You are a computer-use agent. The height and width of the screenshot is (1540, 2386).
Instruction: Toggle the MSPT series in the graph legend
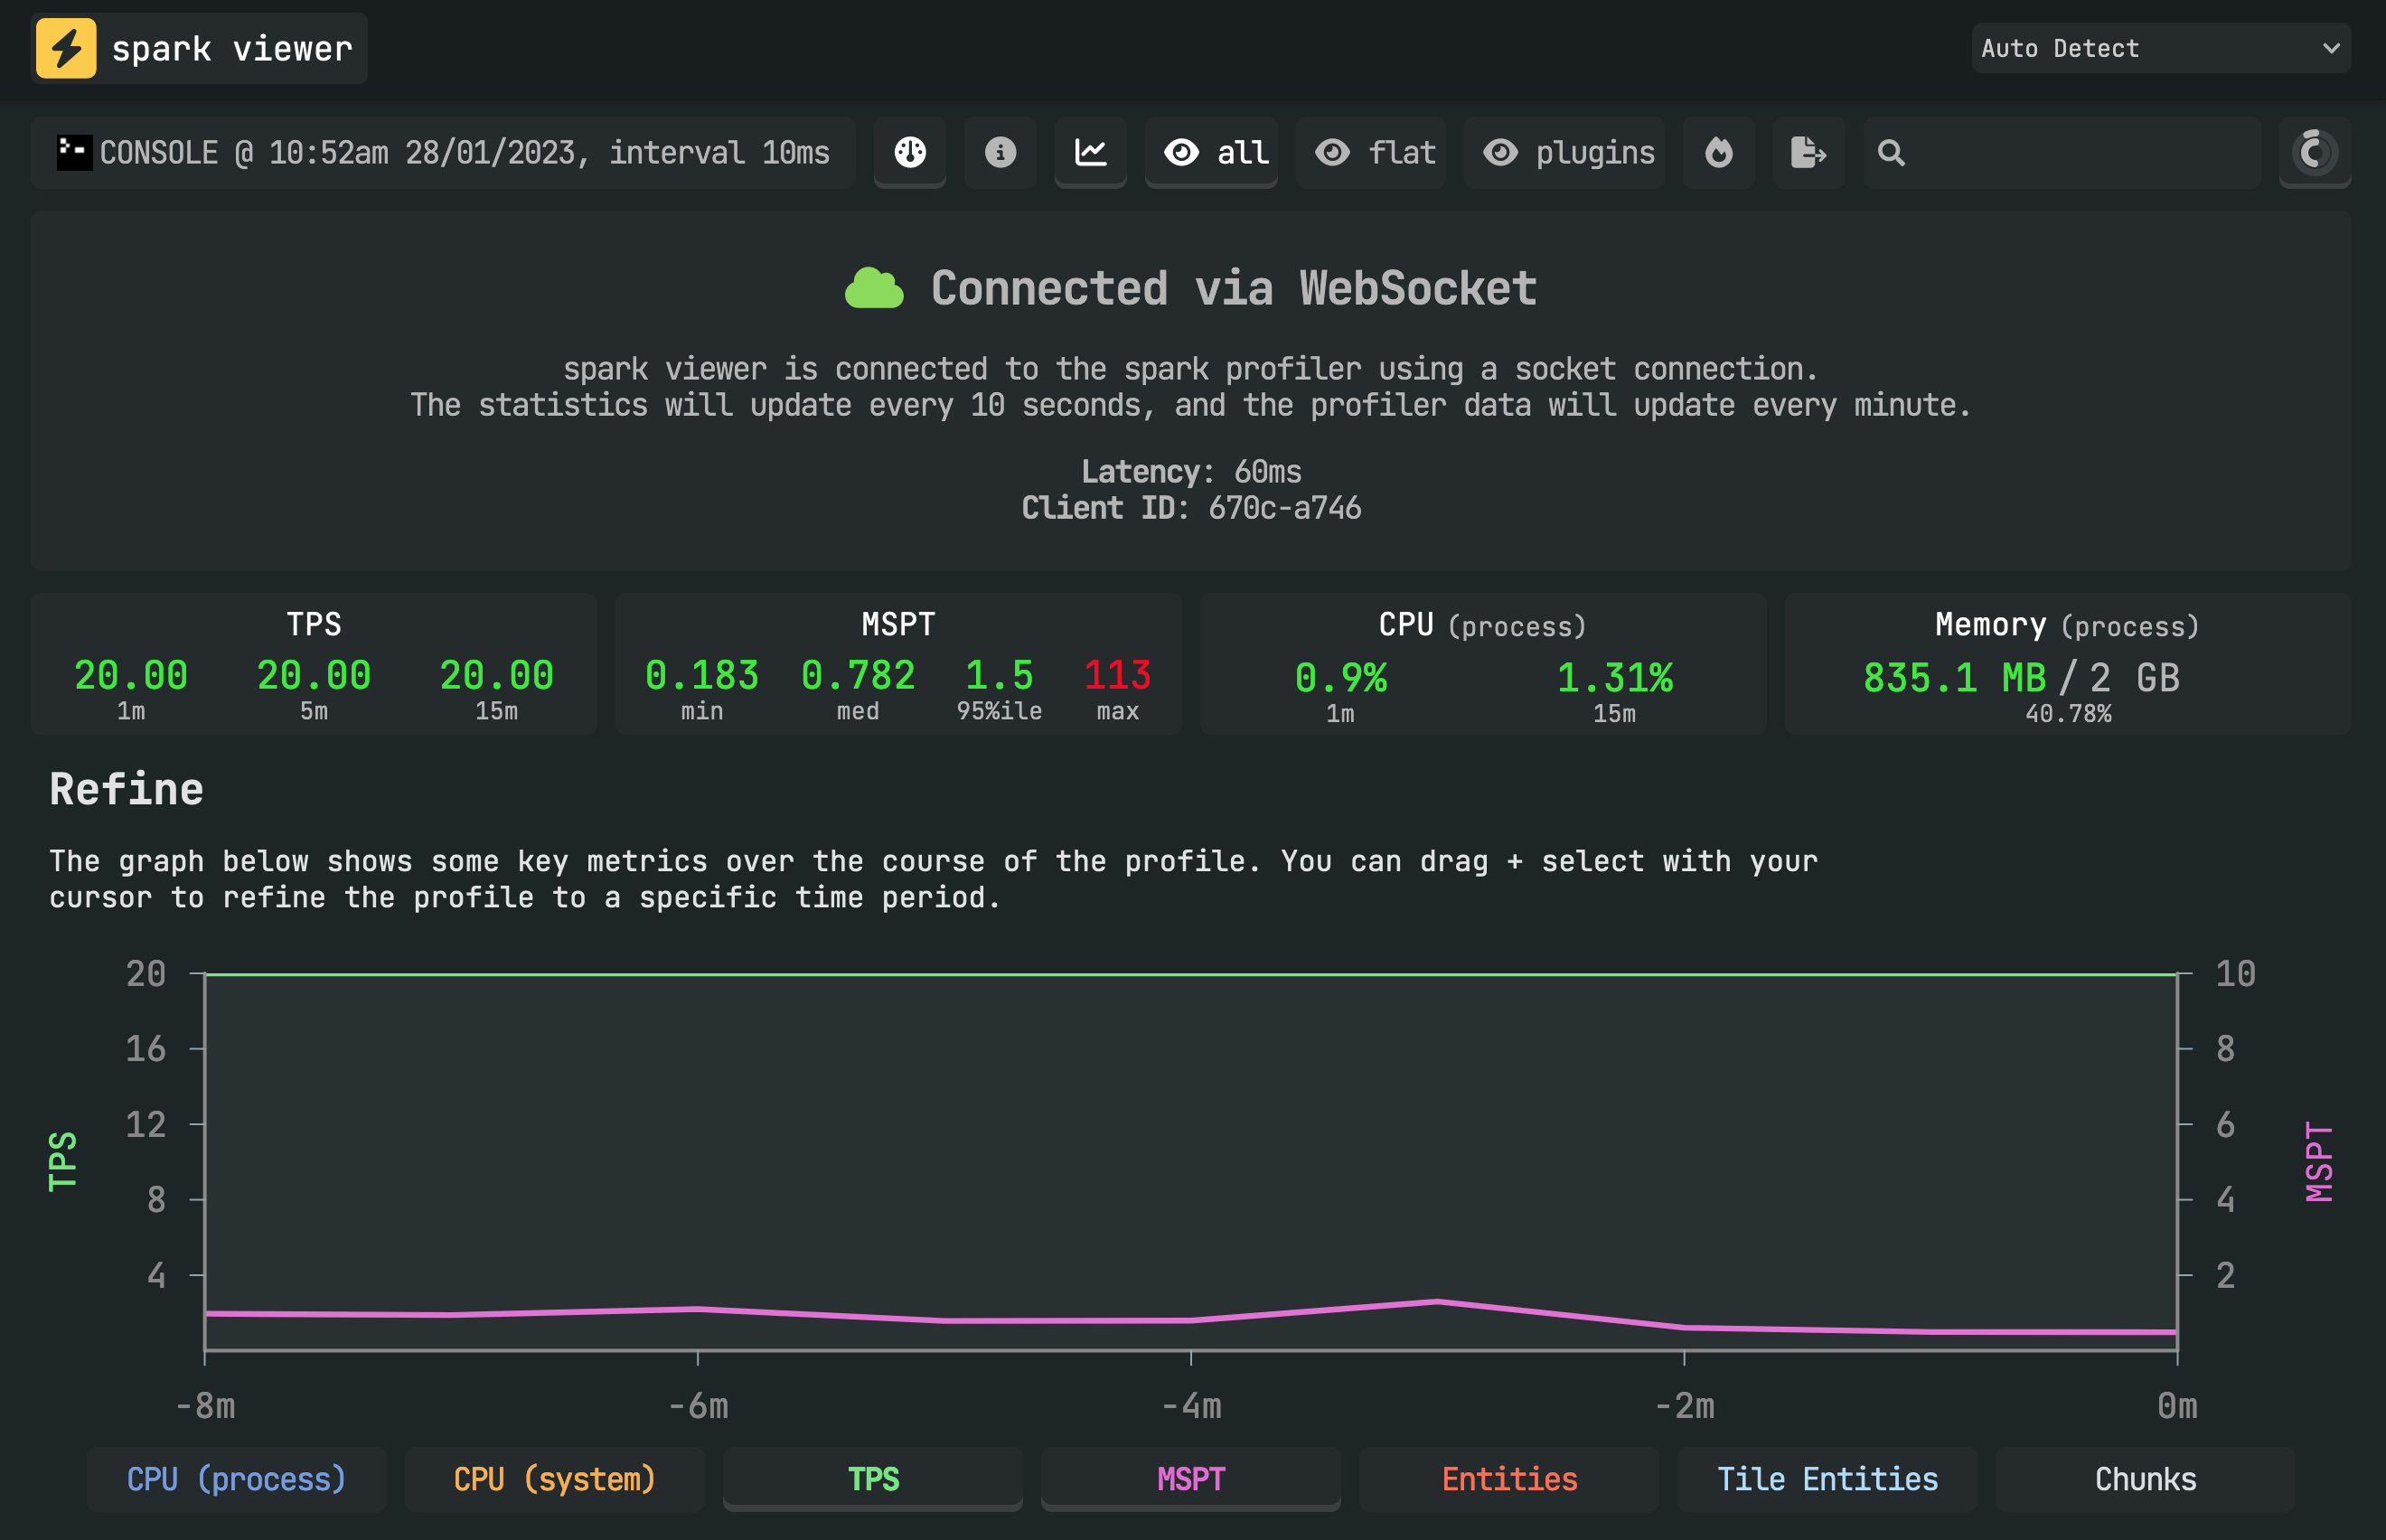(1190, 1478)
